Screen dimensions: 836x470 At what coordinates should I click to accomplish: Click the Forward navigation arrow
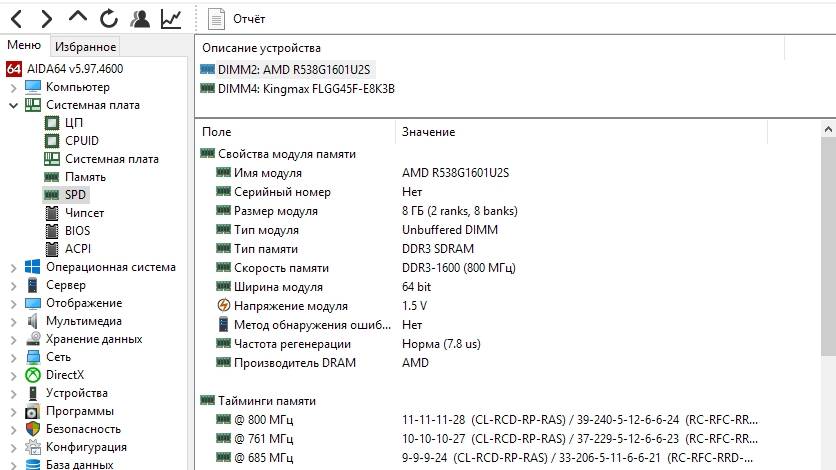click(x=47, y=18)
